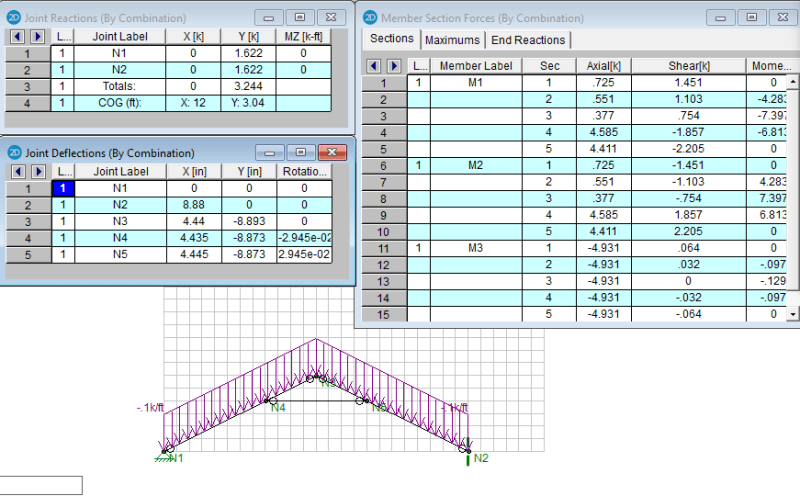
Task: Click Shear[k] column header
Action: click(689, 66)
